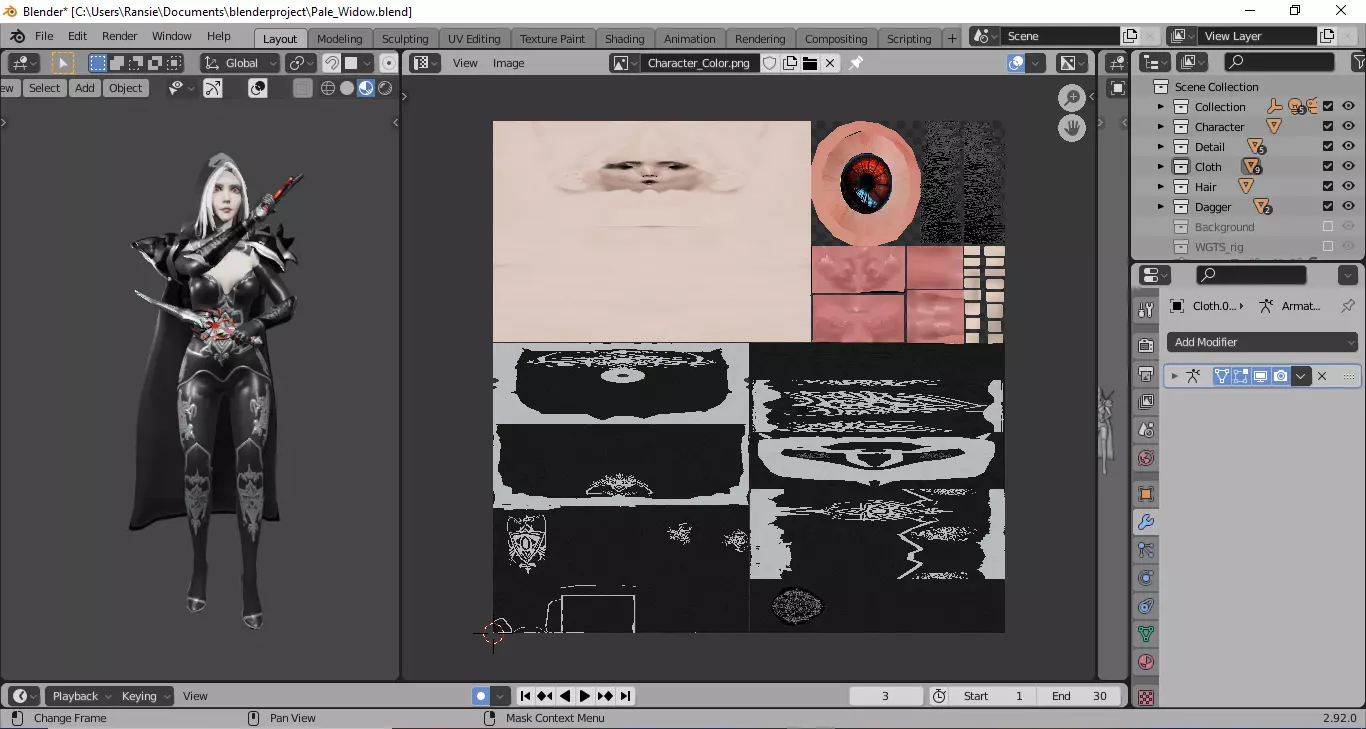This screenshot has width=1366, height=729.
Task: Open Render properties tab
Action: pyautogui.click(x=1146, y=346)
